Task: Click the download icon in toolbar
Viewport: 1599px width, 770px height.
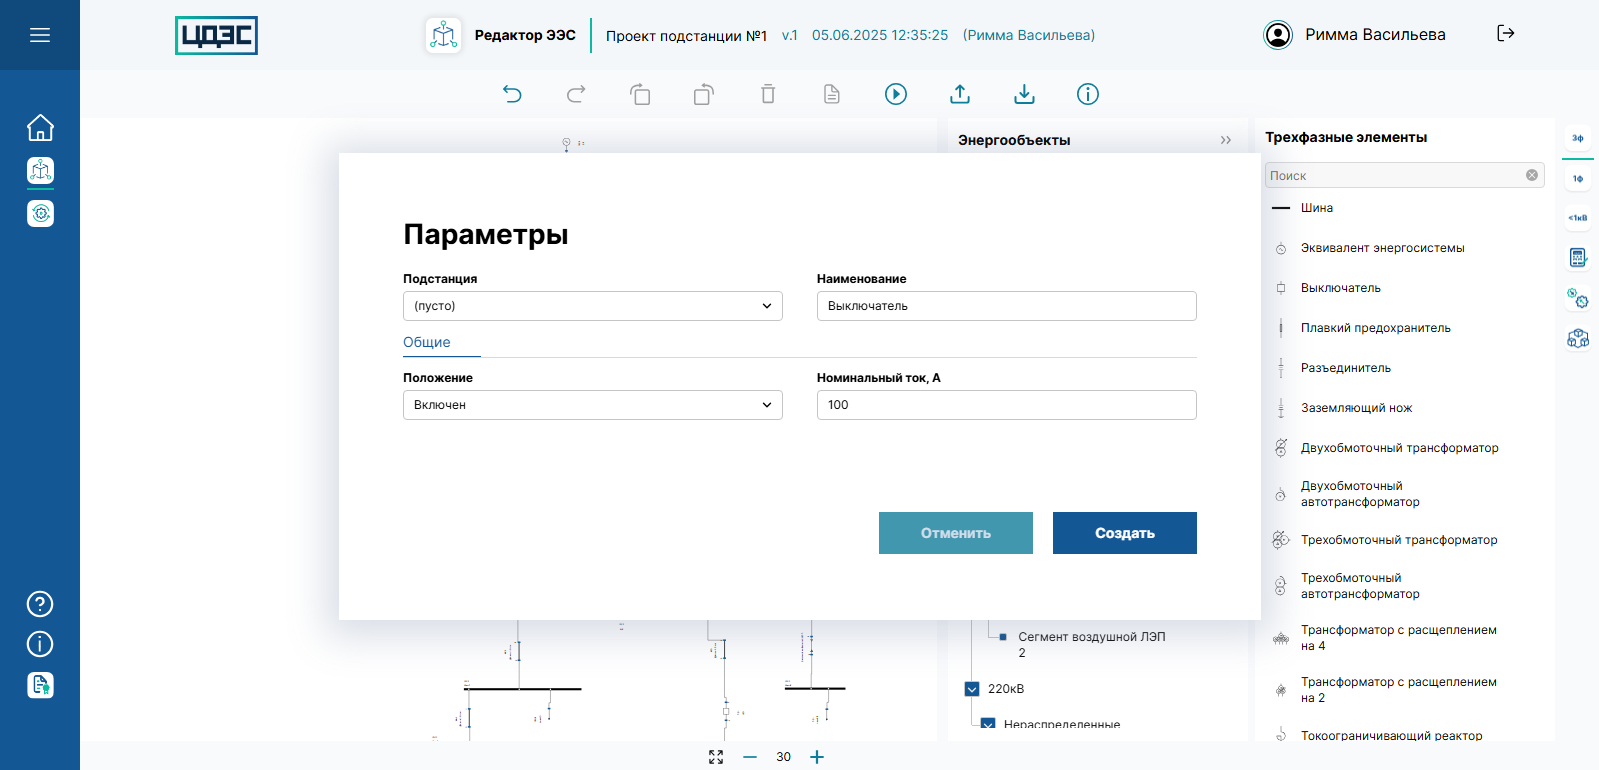Action: pyautogui.click(x=1024, y=94)
